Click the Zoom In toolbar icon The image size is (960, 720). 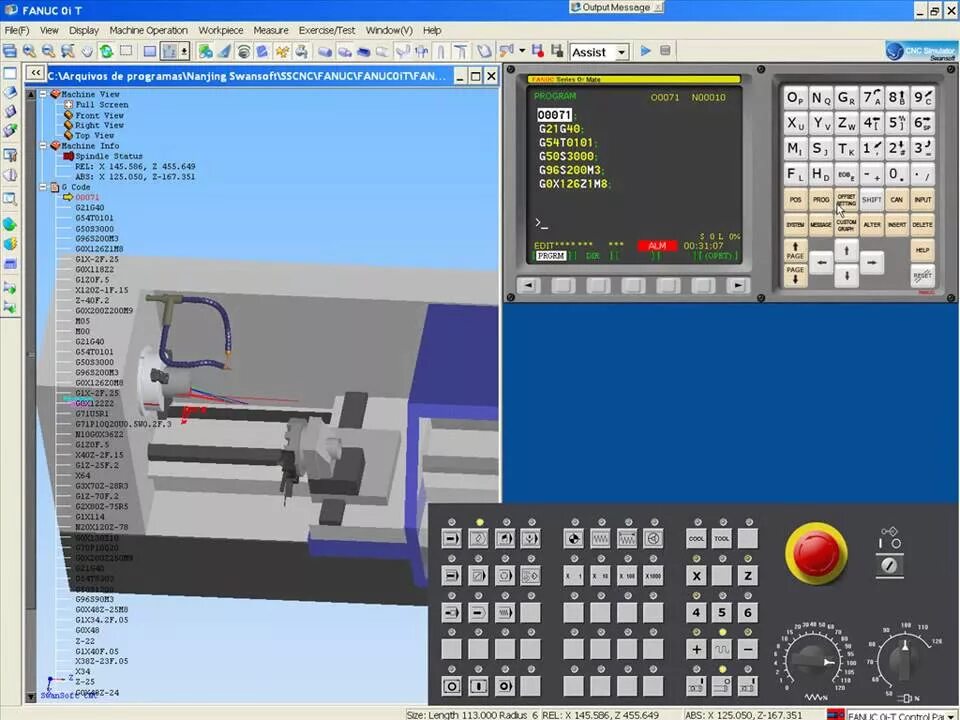coord(29,51)
